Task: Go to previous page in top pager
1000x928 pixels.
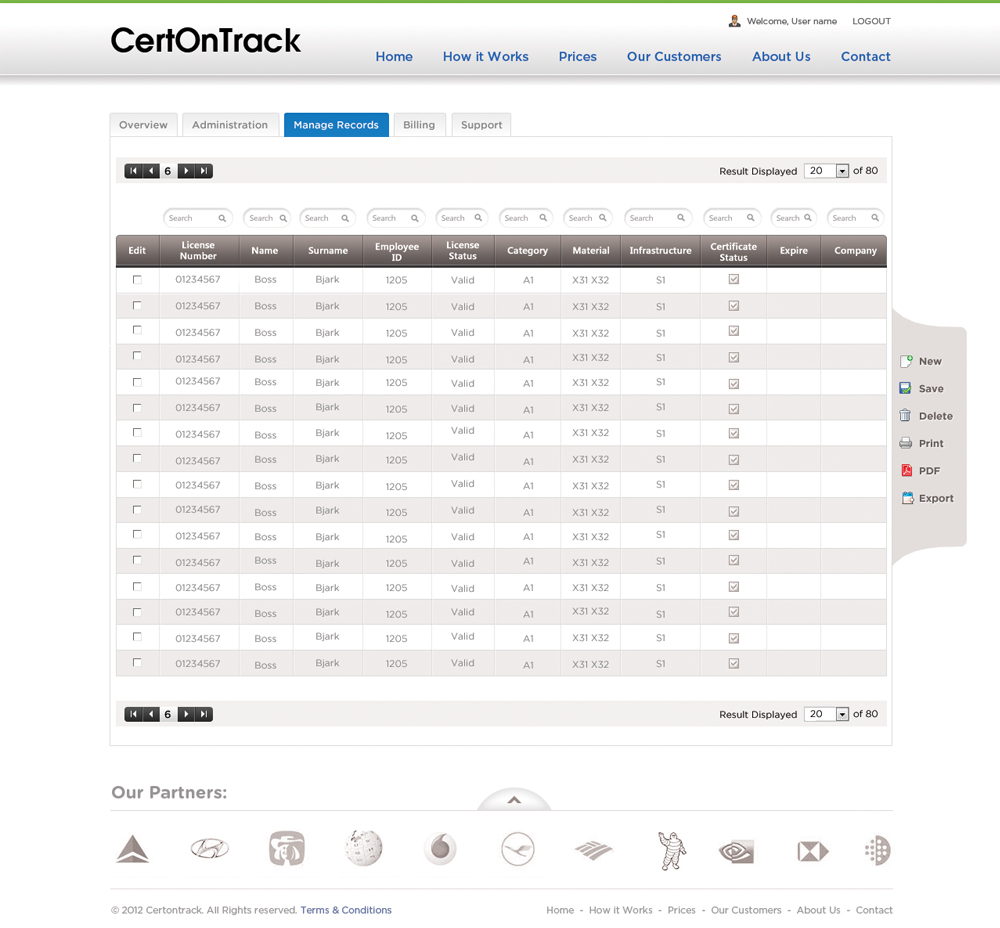Action: 151,171
